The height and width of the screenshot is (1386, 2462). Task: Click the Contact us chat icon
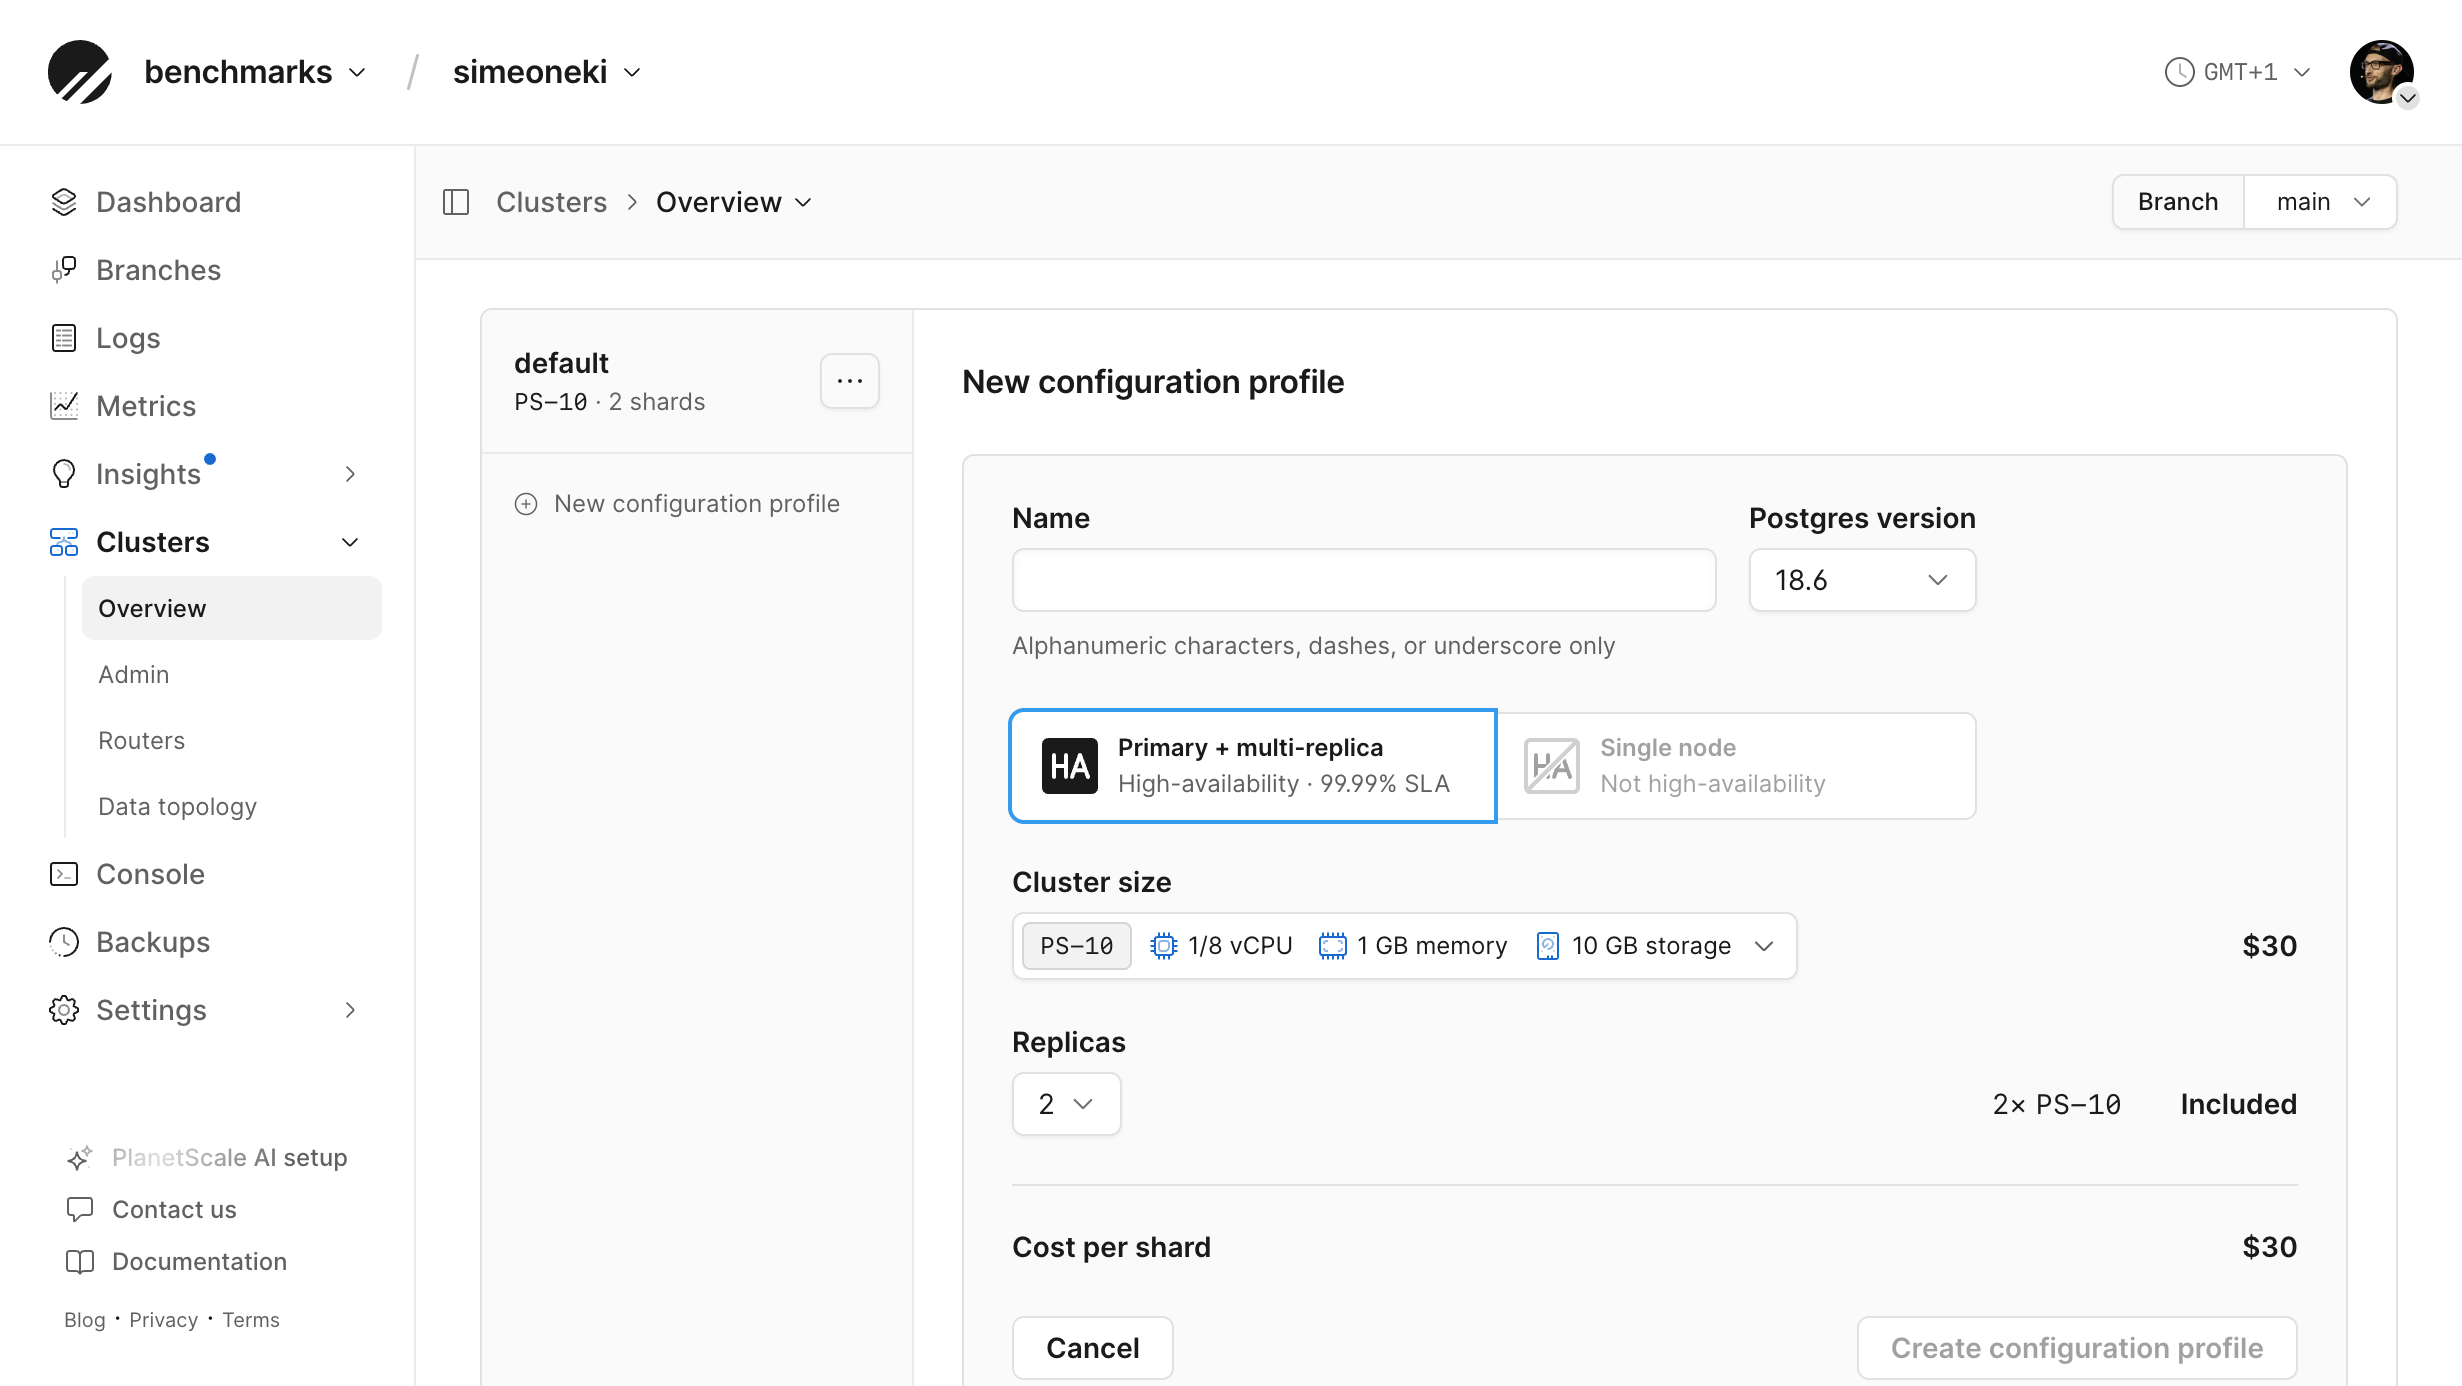(x=80, y=1210)
